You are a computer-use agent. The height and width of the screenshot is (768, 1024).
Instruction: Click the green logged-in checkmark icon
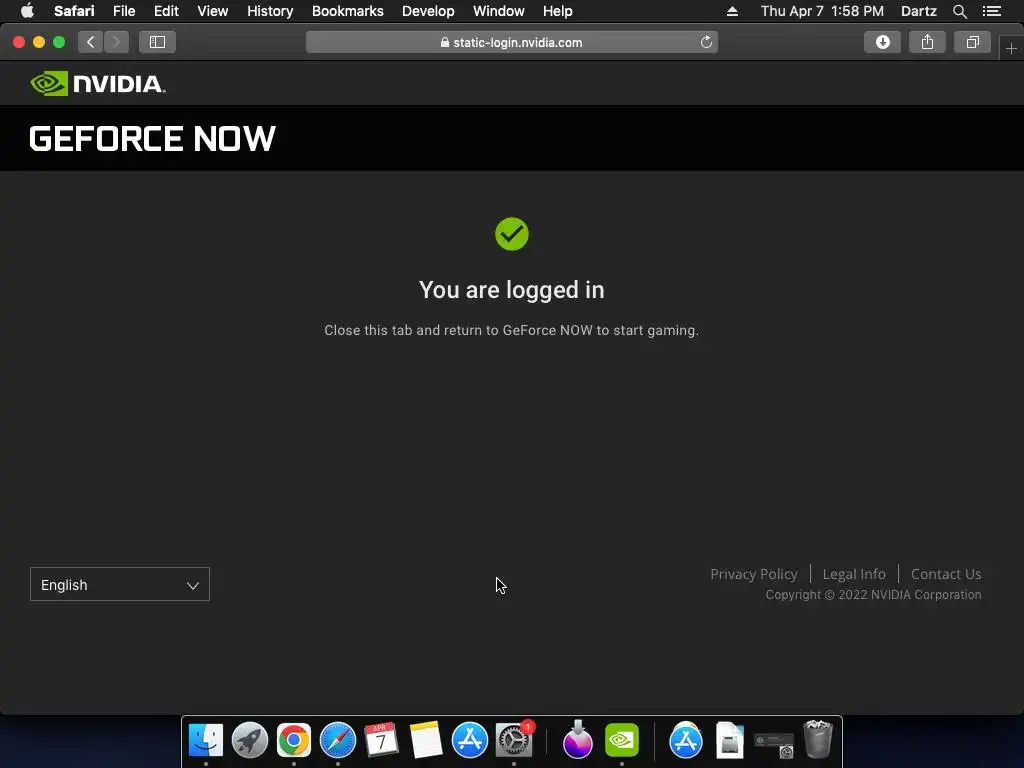pyautogui.click(x=511, y=234)
